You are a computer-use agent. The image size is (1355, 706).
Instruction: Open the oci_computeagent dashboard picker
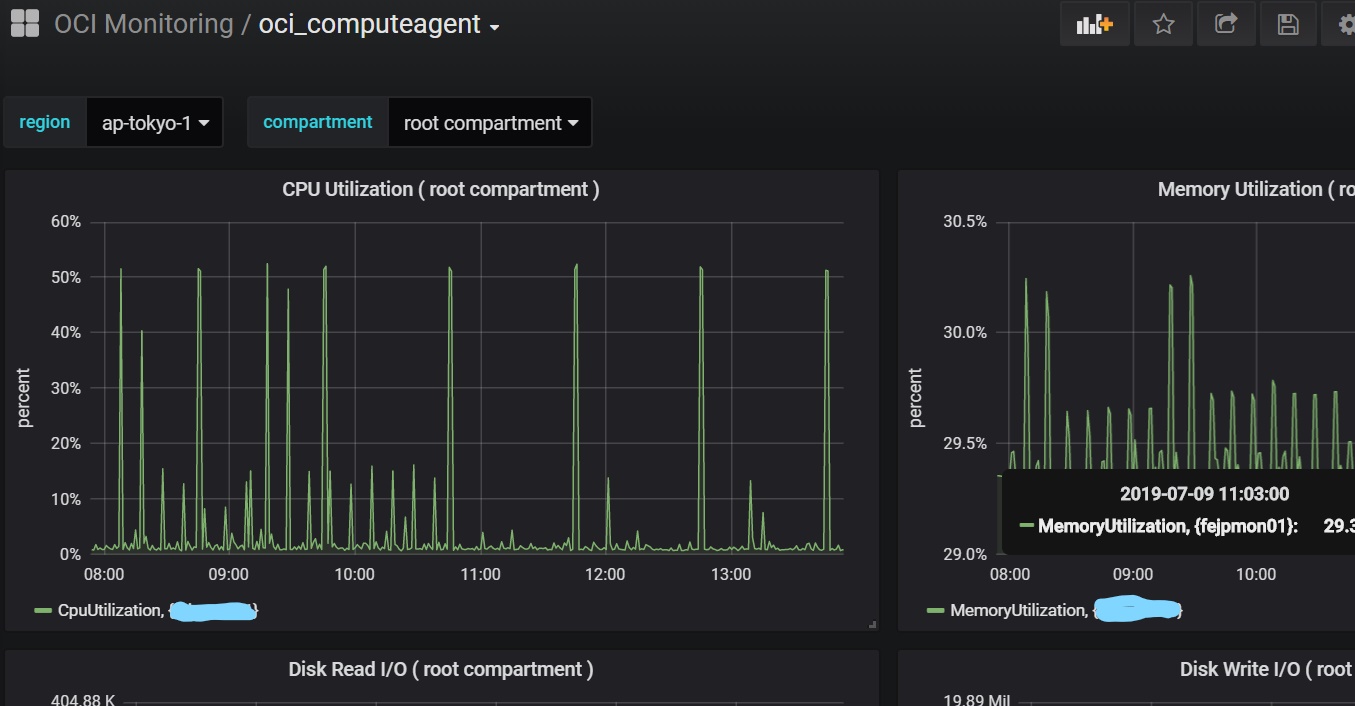[379, 24]
